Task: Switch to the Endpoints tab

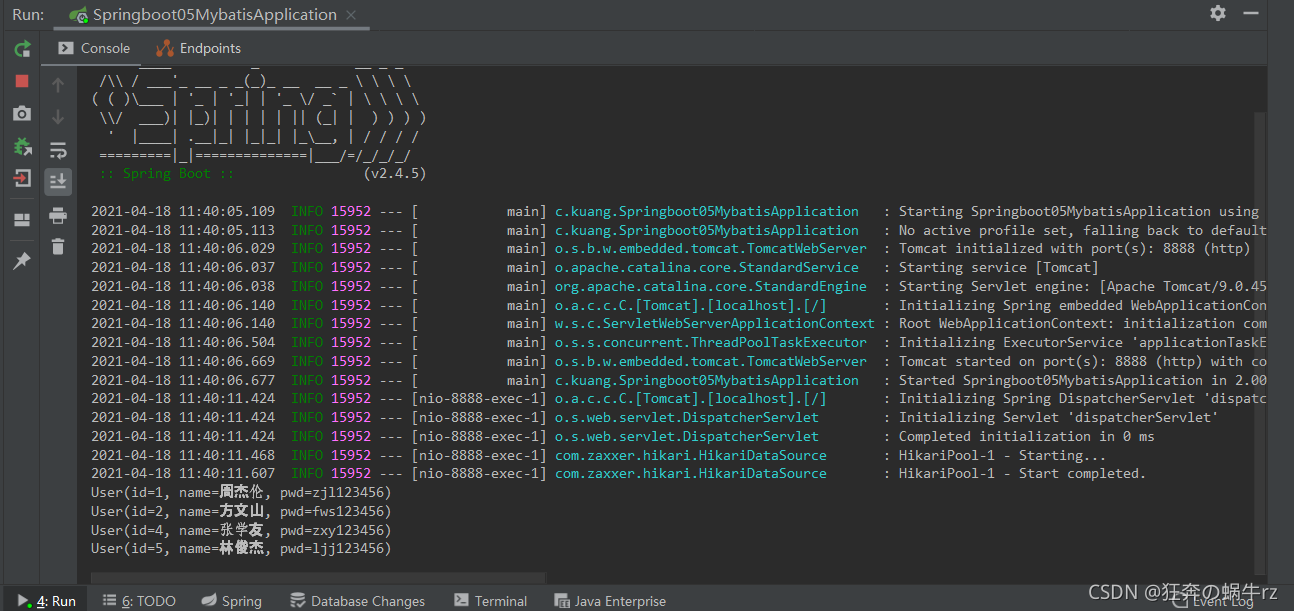Action: pos(198,48)
